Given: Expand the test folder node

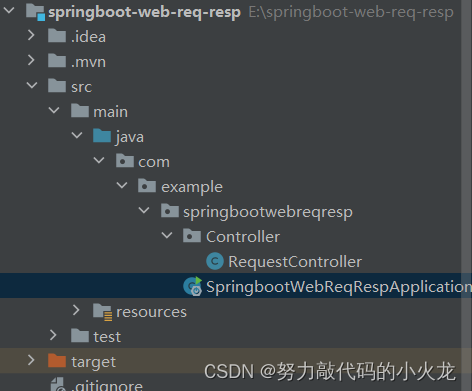Looking at the screenshot, I should tap(53, 335).
